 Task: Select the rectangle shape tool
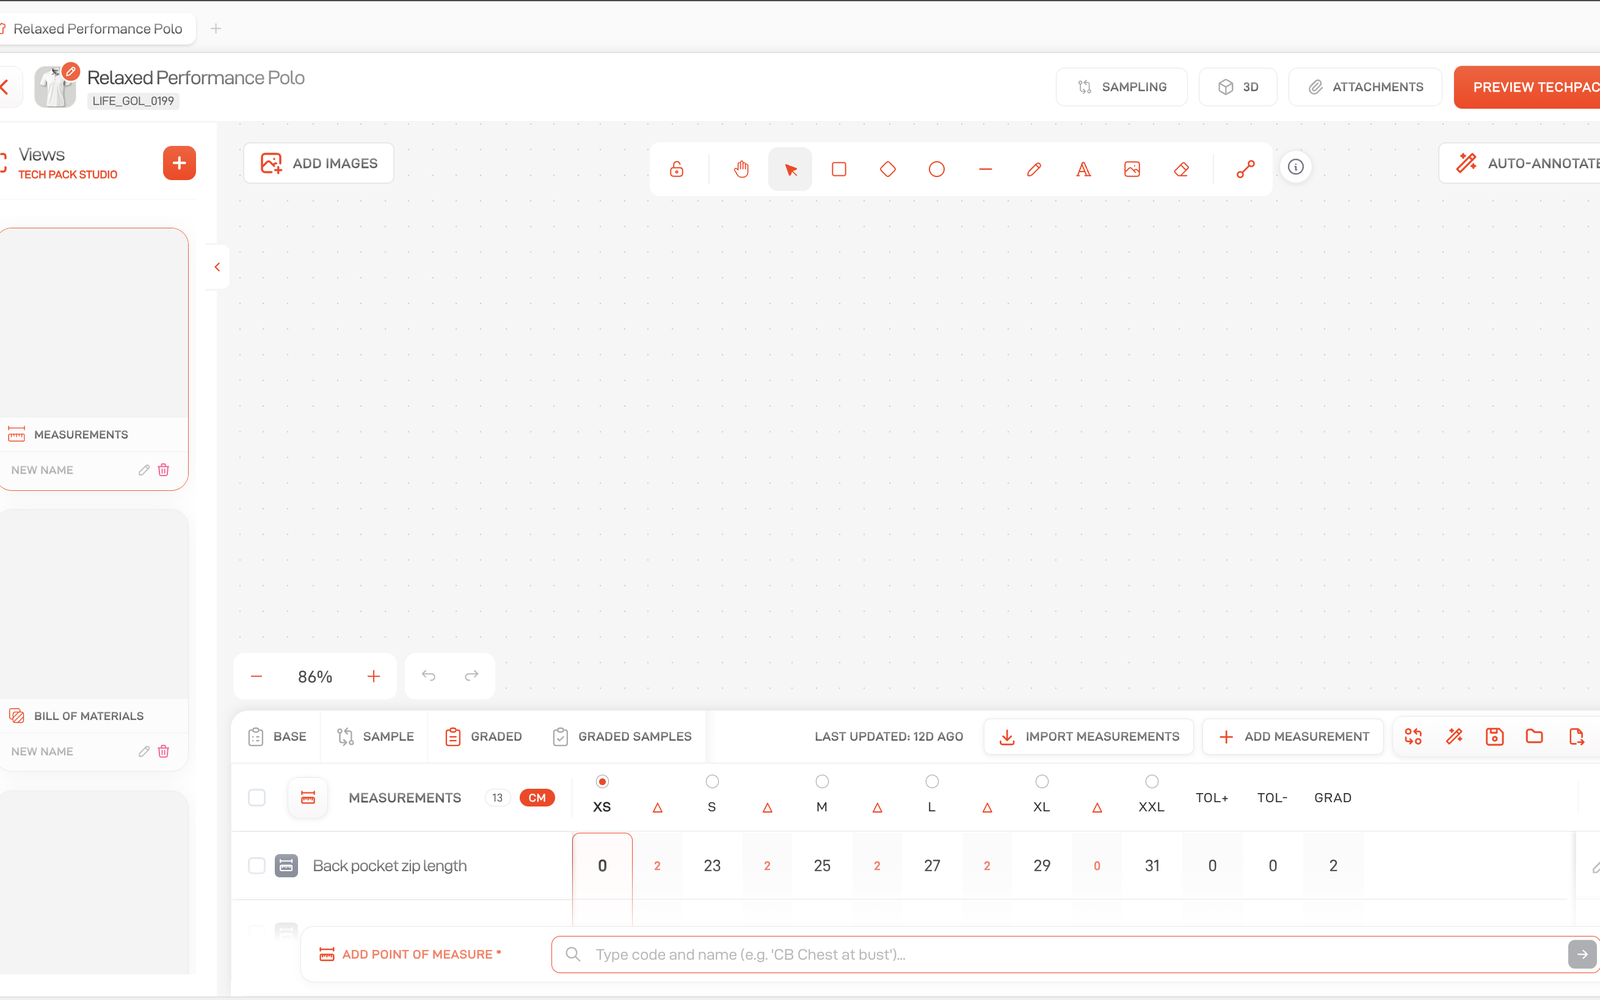[x=839, y=169]
